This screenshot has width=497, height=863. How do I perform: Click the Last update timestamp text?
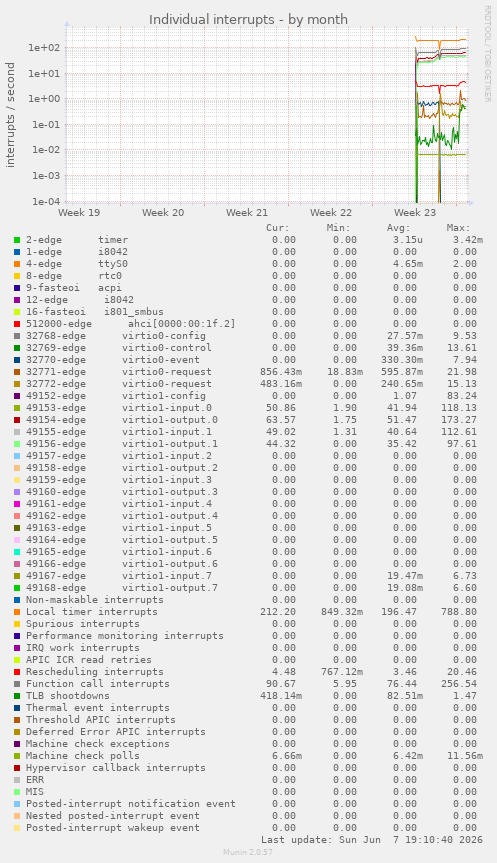point(372,840)
